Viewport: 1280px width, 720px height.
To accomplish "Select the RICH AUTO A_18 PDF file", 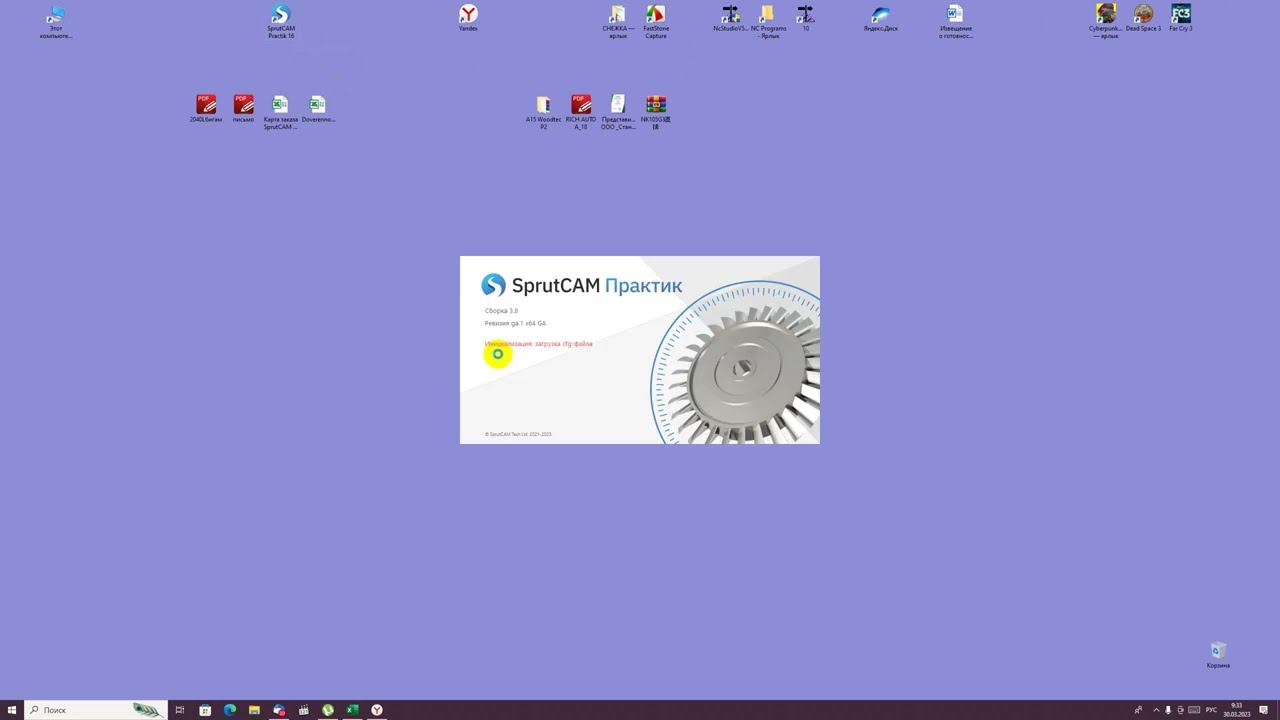I will [581, 112].
